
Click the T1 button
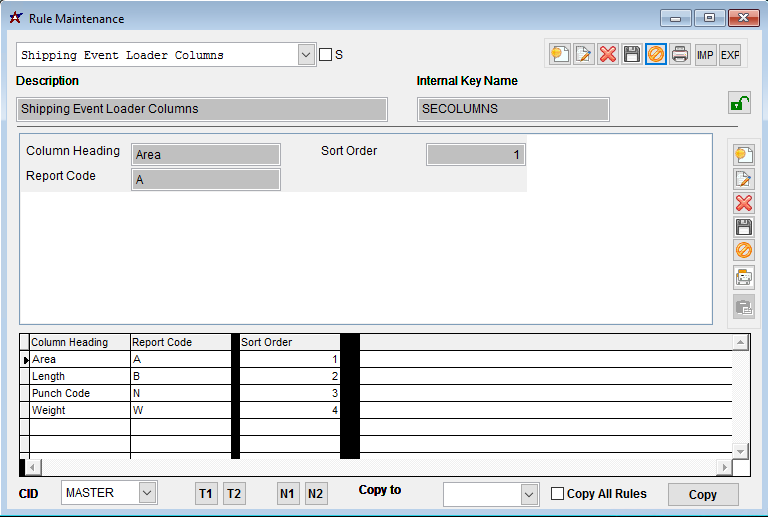click(206, 494)
